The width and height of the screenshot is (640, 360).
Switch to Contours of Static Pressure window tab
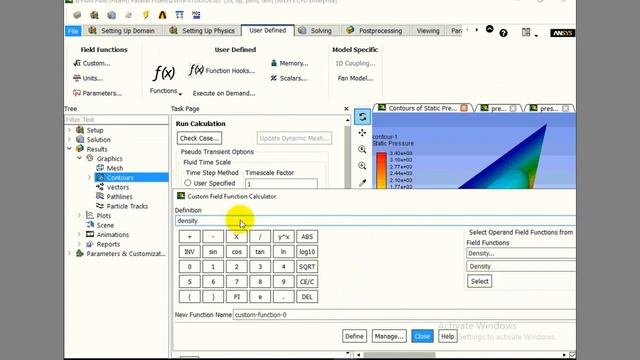pos(422,108)
